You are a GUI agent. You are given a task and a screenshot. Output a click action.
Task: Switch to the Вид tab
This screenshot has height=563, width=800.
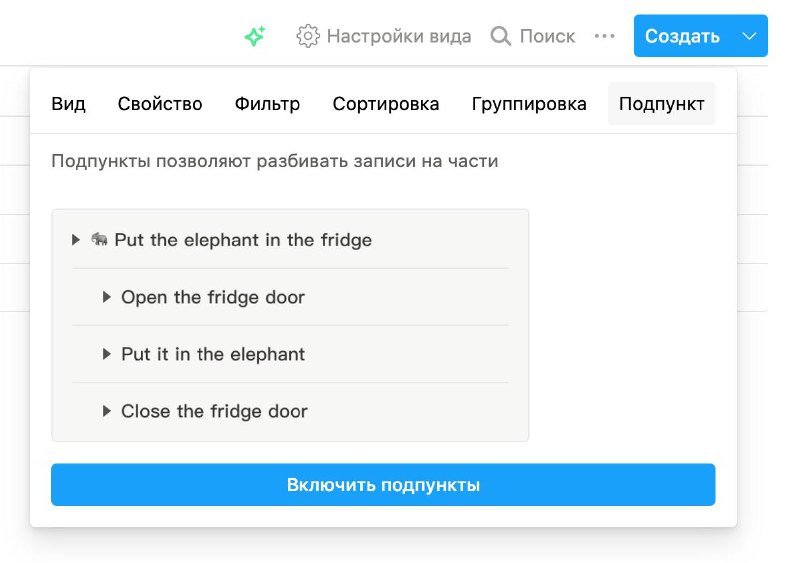coord(68,104)
